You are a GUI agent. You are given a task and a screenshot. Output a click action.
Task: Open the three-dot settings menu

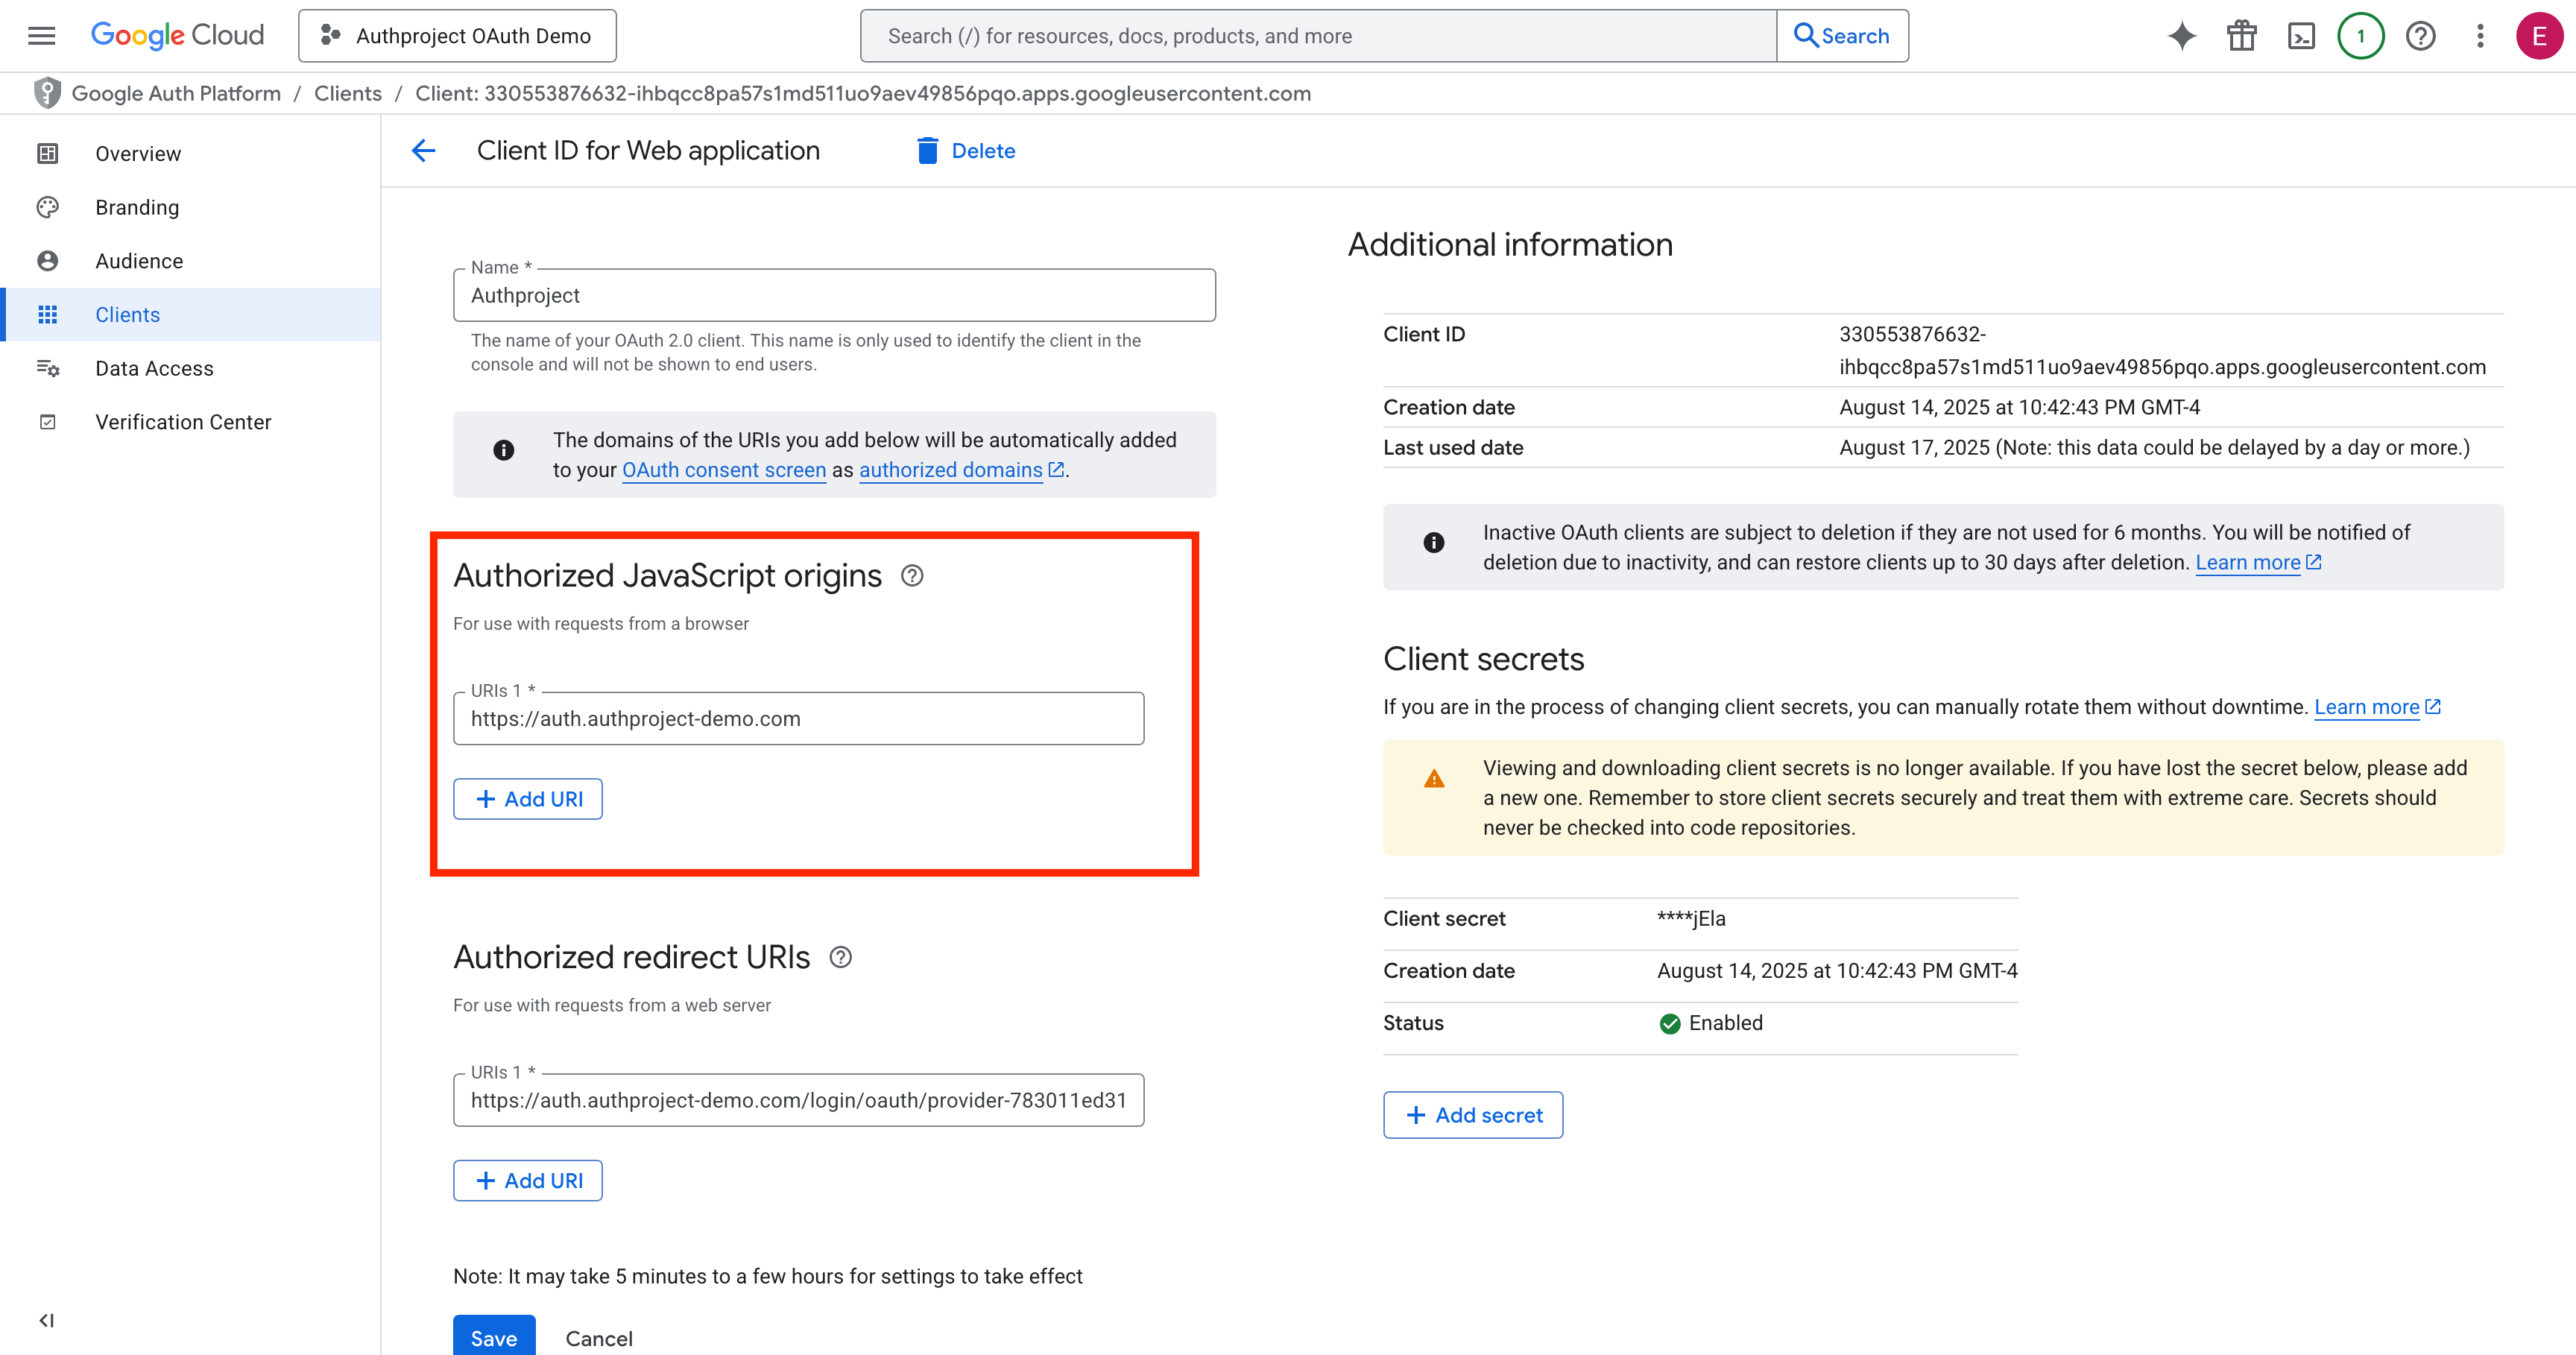coord(2480,36)
